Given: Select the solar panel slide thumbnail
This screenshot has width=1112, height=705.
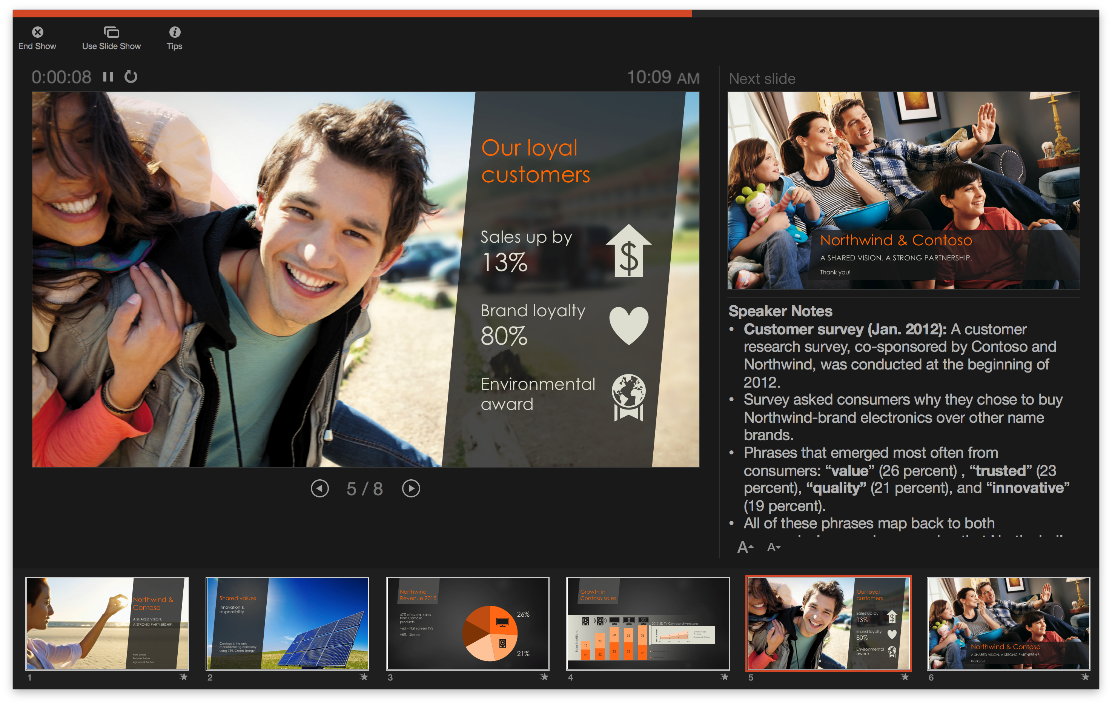Looking at the screenshot, I should pos(287,623).
